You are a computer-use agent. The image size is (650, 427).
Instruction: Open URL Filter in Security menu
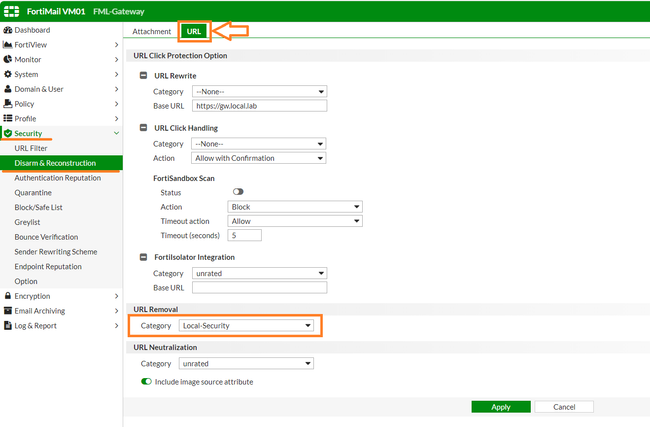point(31,148)
